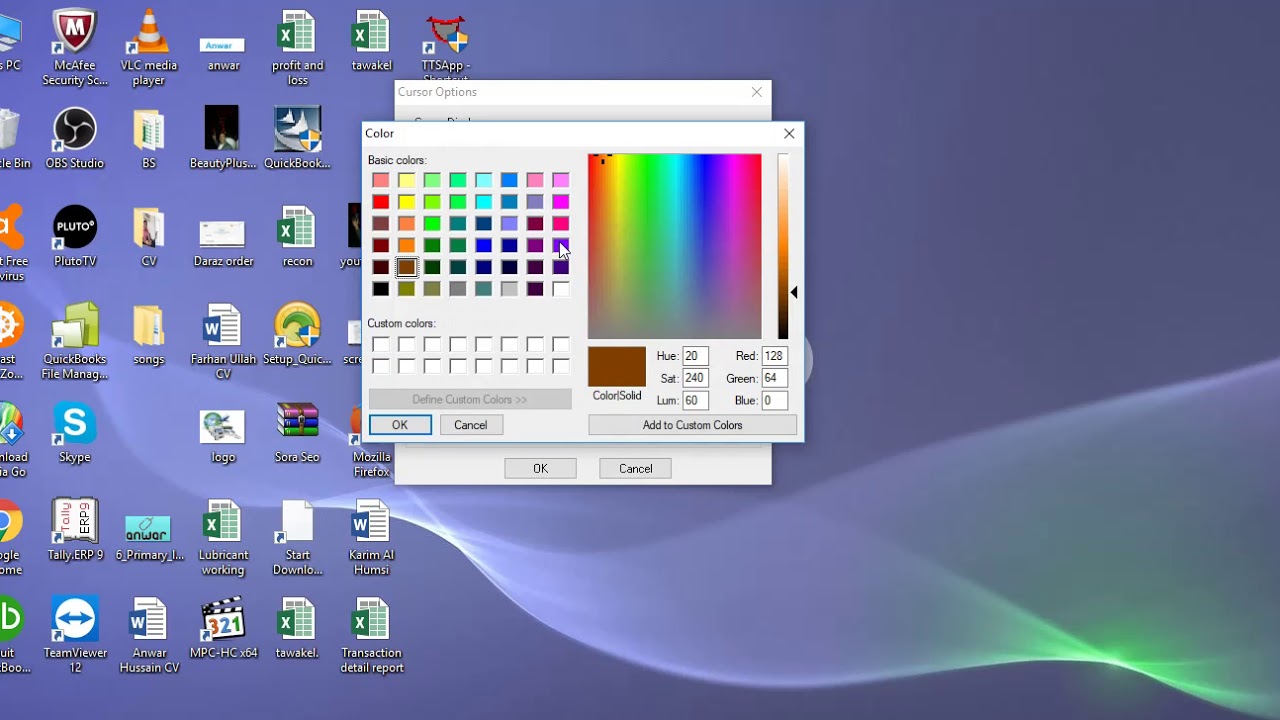Click the Red value field
This screenshot has width=1280, height=720.
(x=774, y=356)
